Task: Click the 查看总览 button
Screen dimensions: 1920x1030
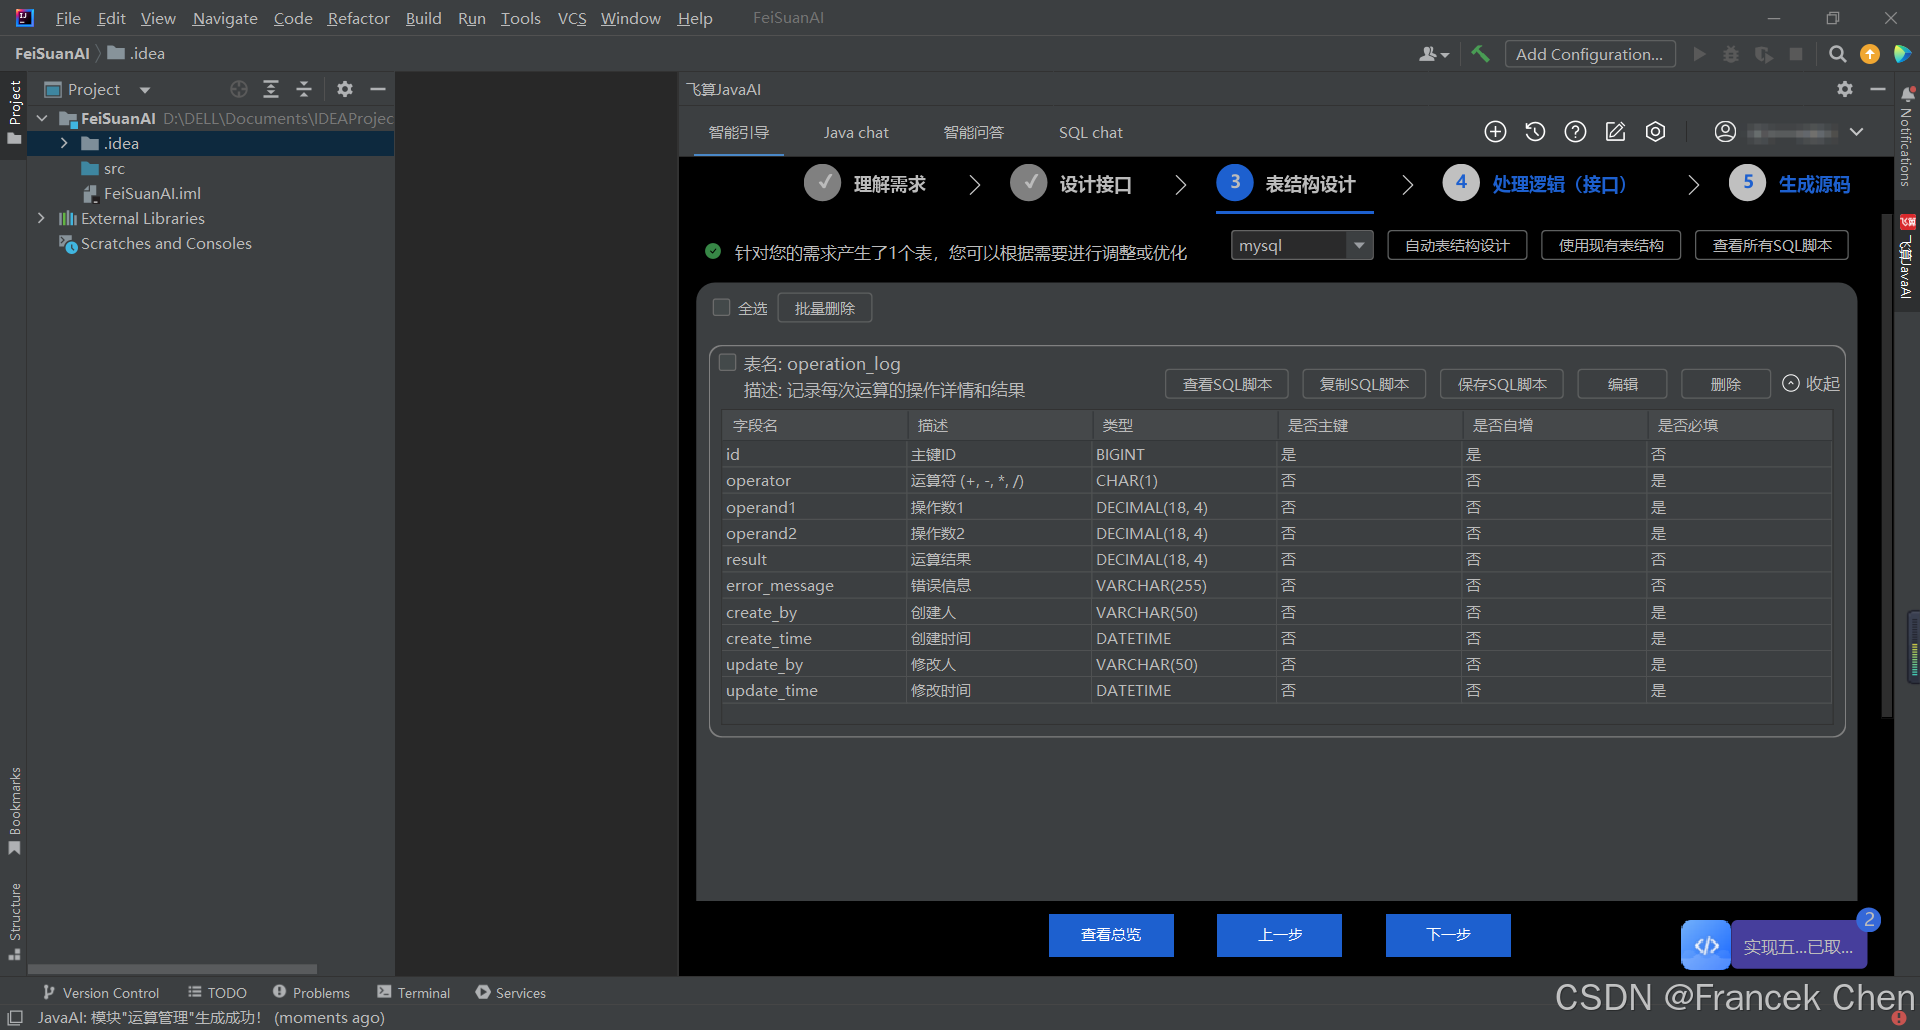Action: point(1111,935)
